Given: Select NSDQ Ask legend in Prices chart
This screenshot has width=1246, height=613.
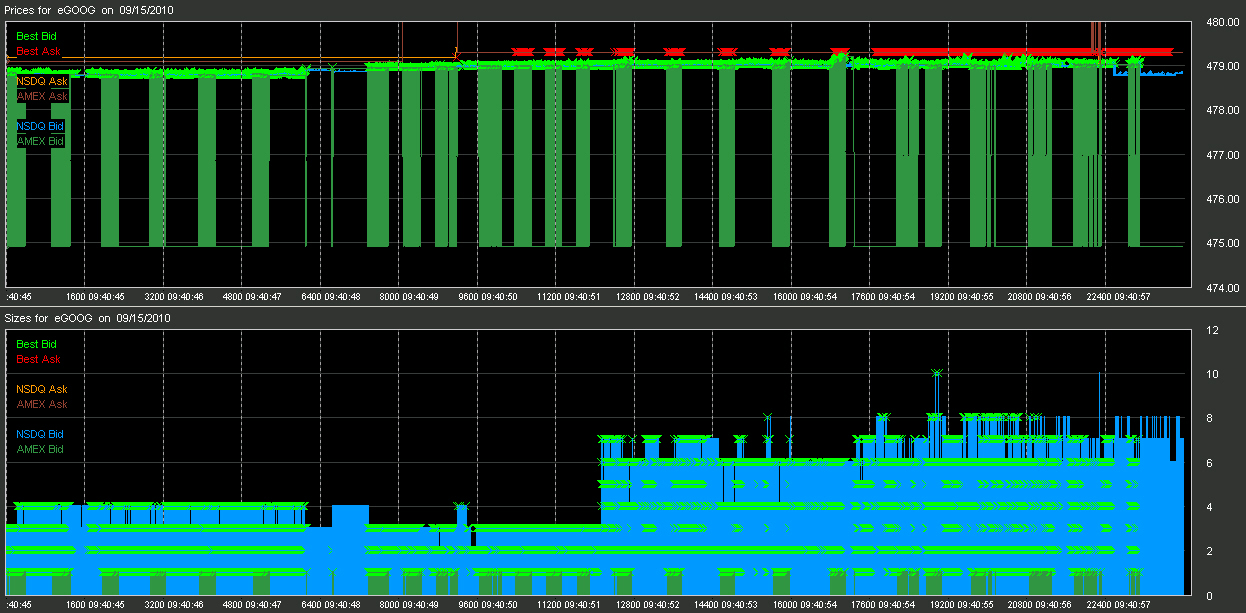Looking at the screenshot, I should coord(42,81).
